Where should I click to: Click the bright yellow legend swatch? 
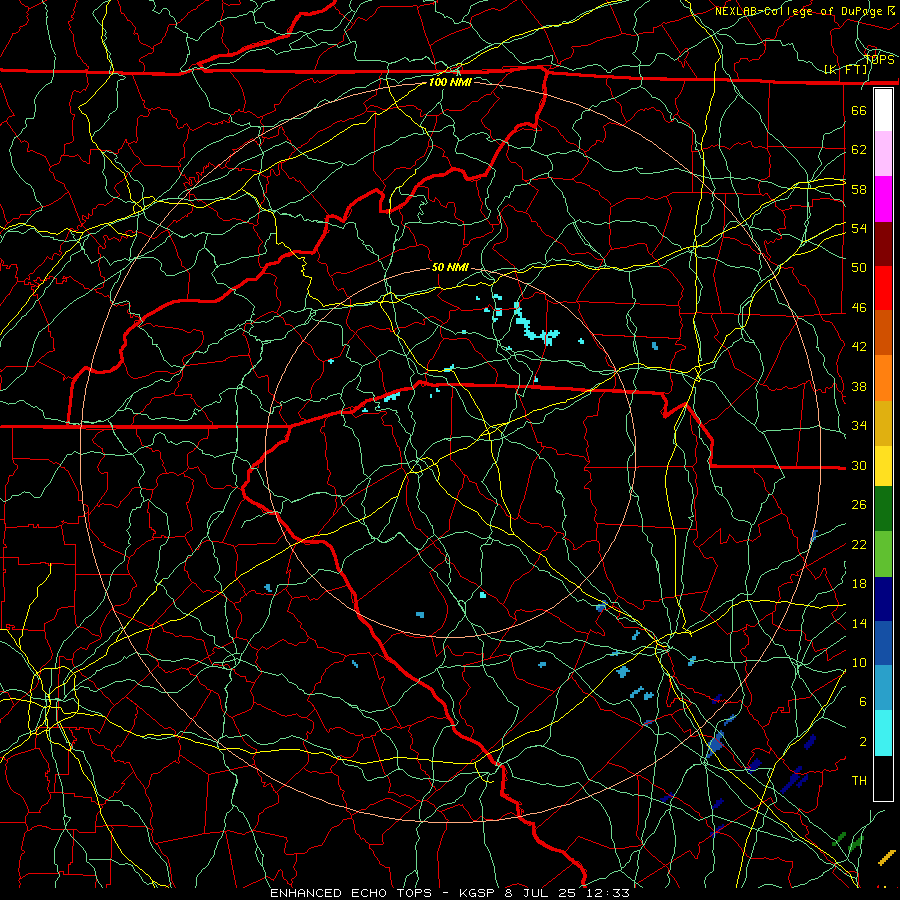point(883,466)
